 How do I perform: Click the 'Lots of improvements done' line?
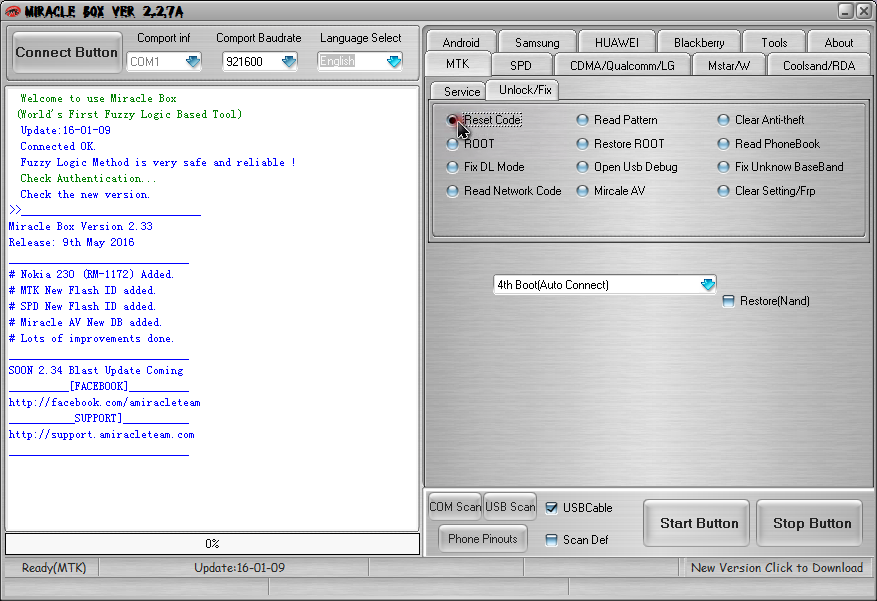91,339
